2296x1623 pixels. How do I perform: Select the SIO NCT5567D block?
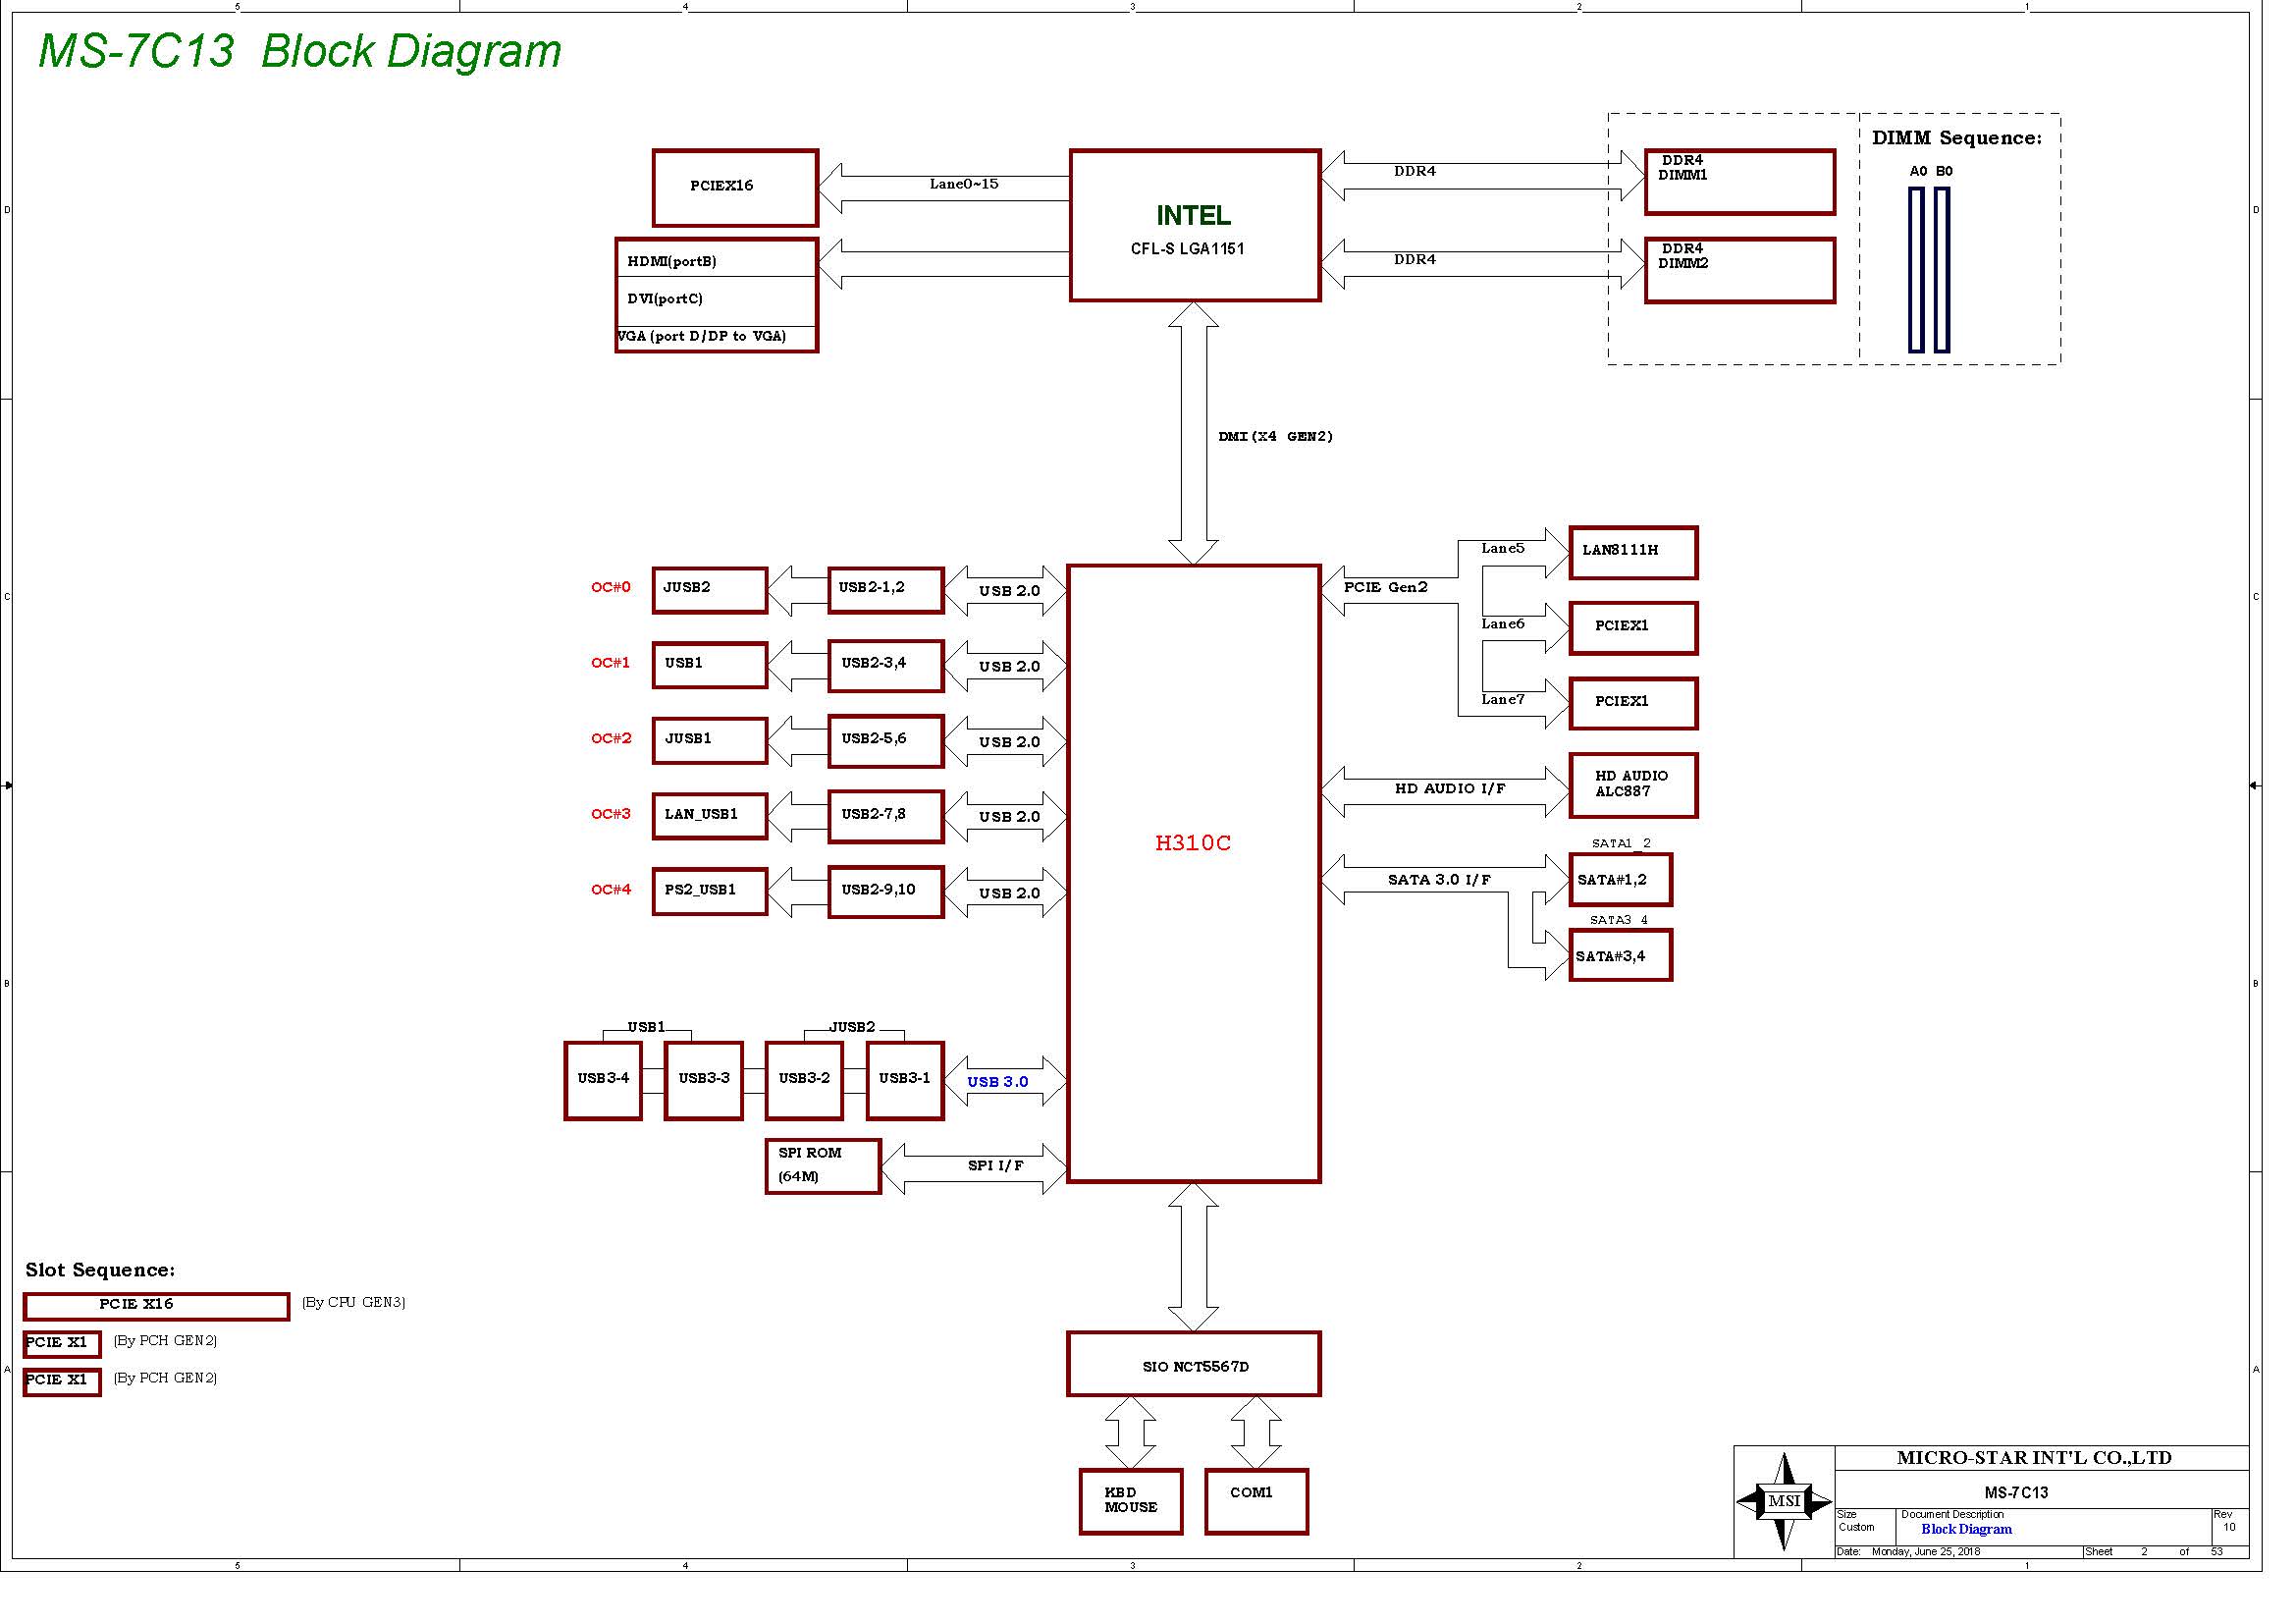tap(1194, 1364)
